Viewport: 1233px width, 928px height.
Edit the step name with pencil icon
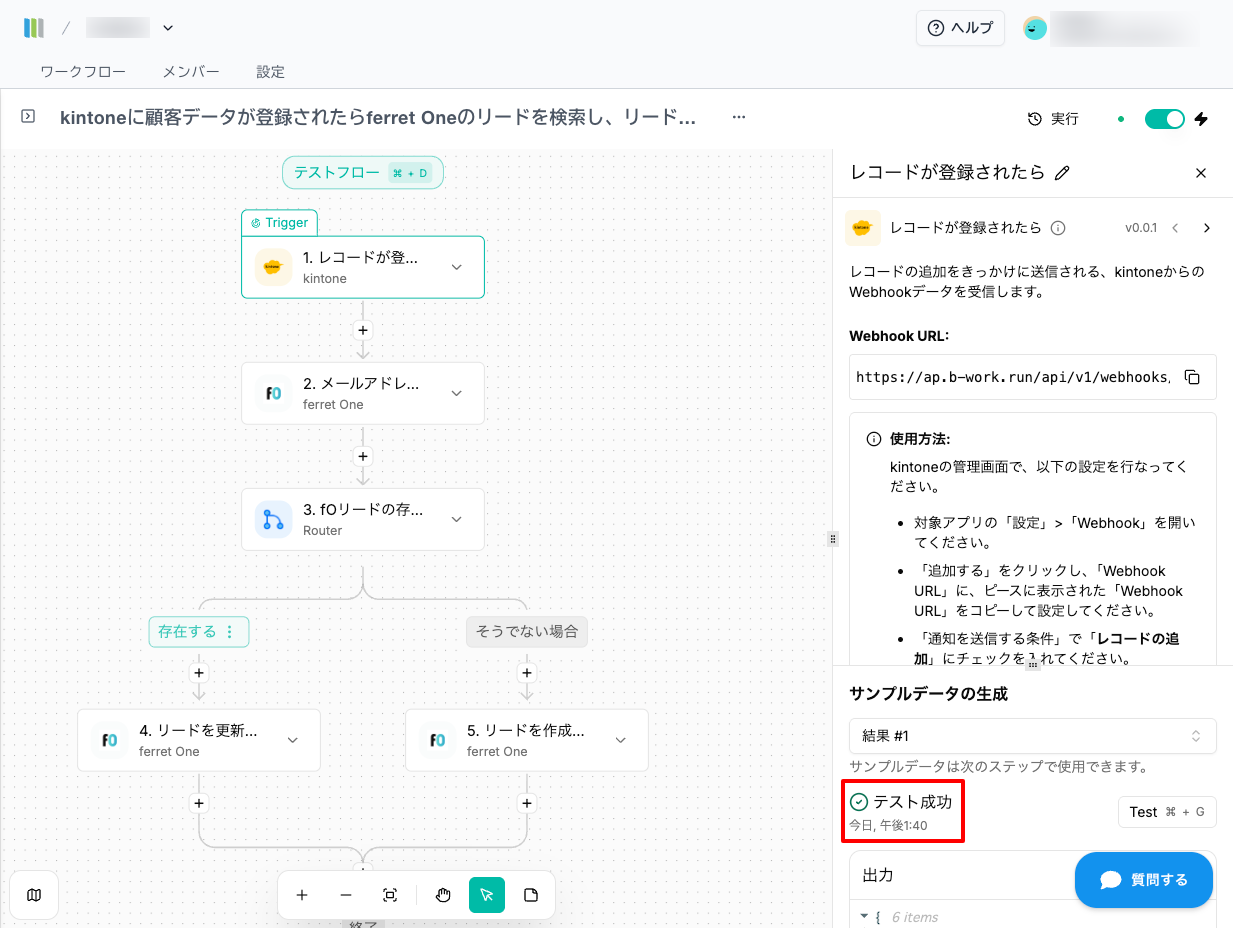[1063, 173]
